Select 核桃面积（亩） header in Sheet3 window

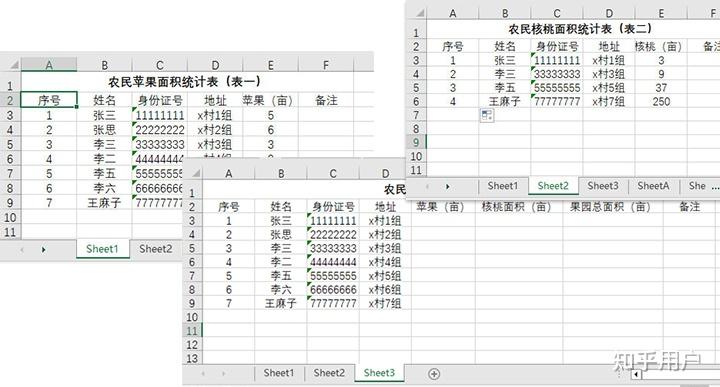tap(519, 207)
